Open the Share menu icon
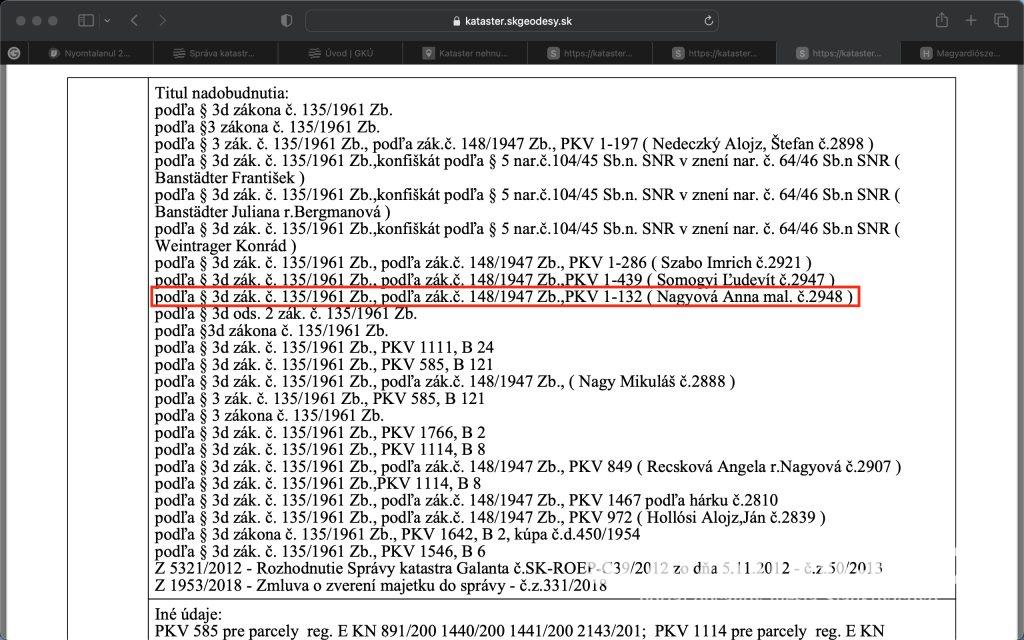 [941, 20]
